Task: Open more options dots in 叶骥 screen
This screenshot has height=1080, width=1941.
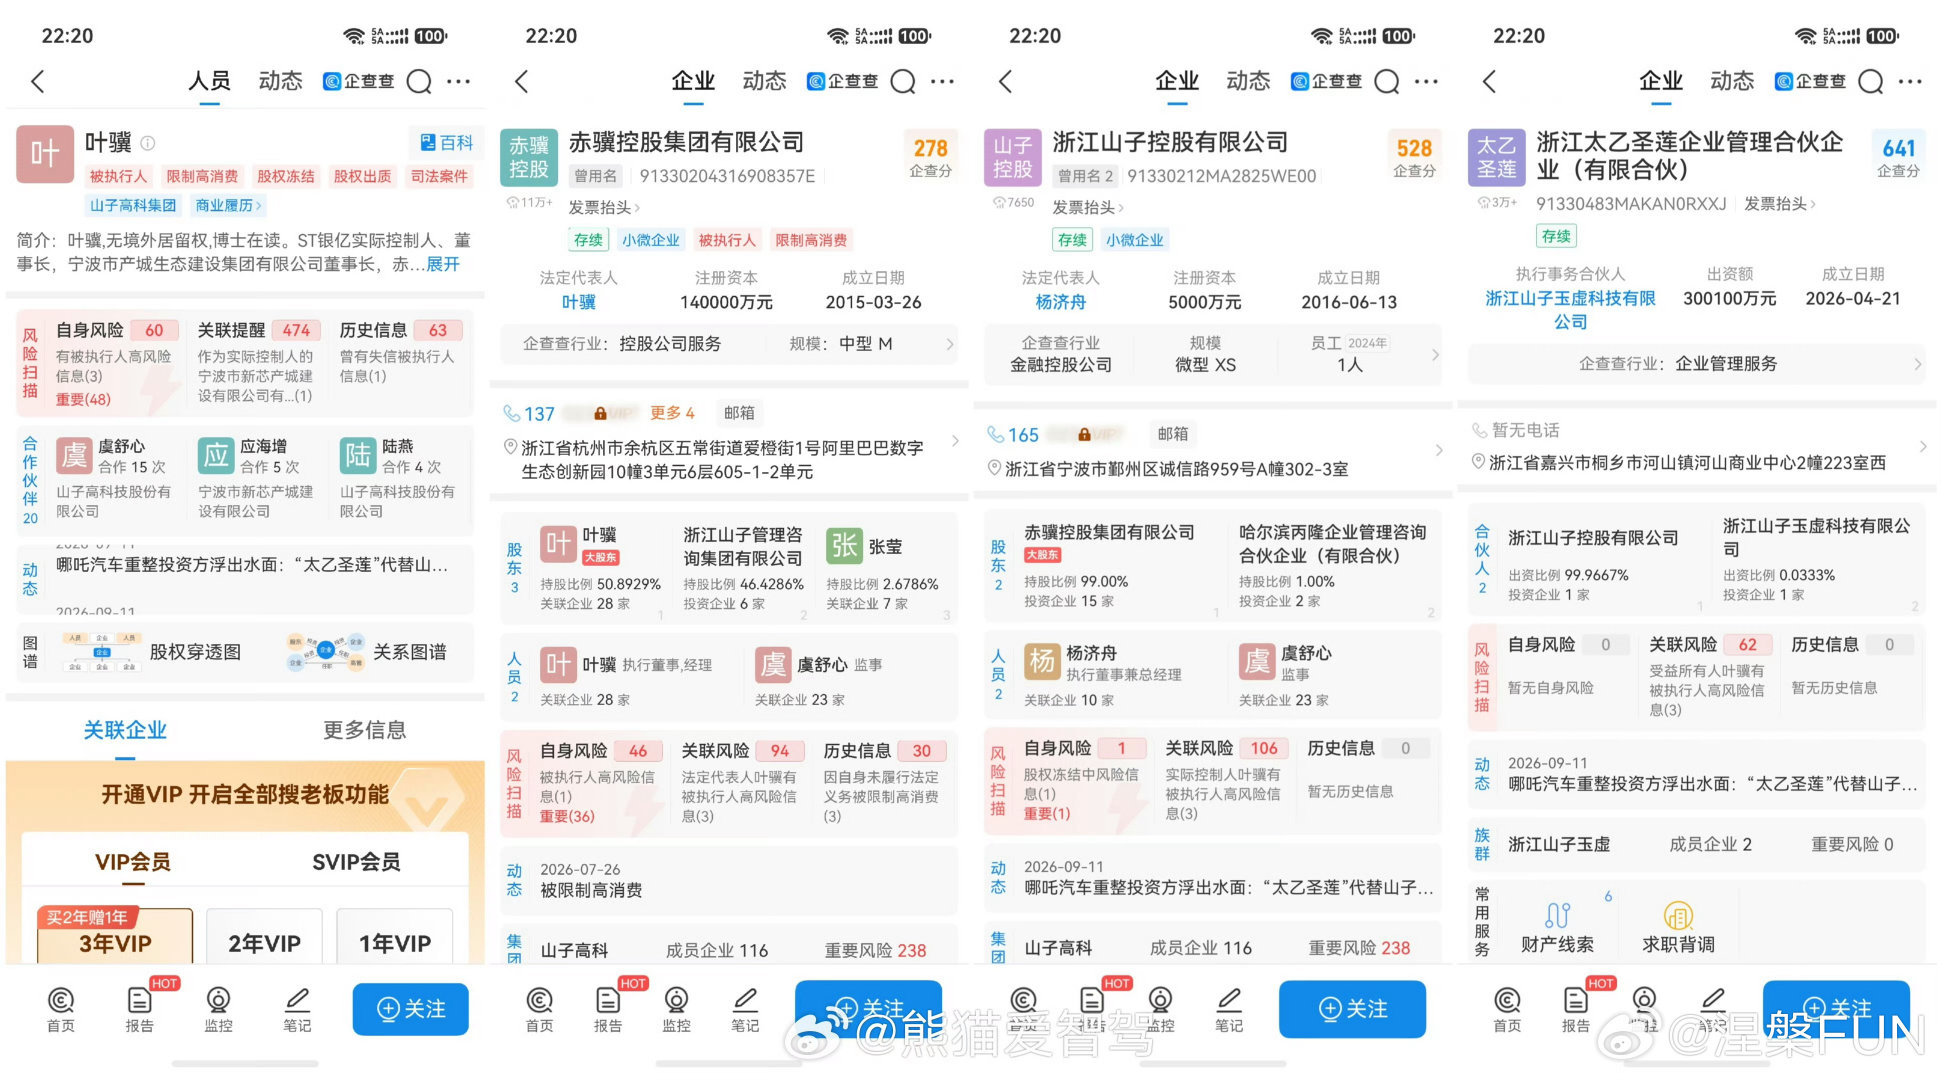Action: pos(458,81)
